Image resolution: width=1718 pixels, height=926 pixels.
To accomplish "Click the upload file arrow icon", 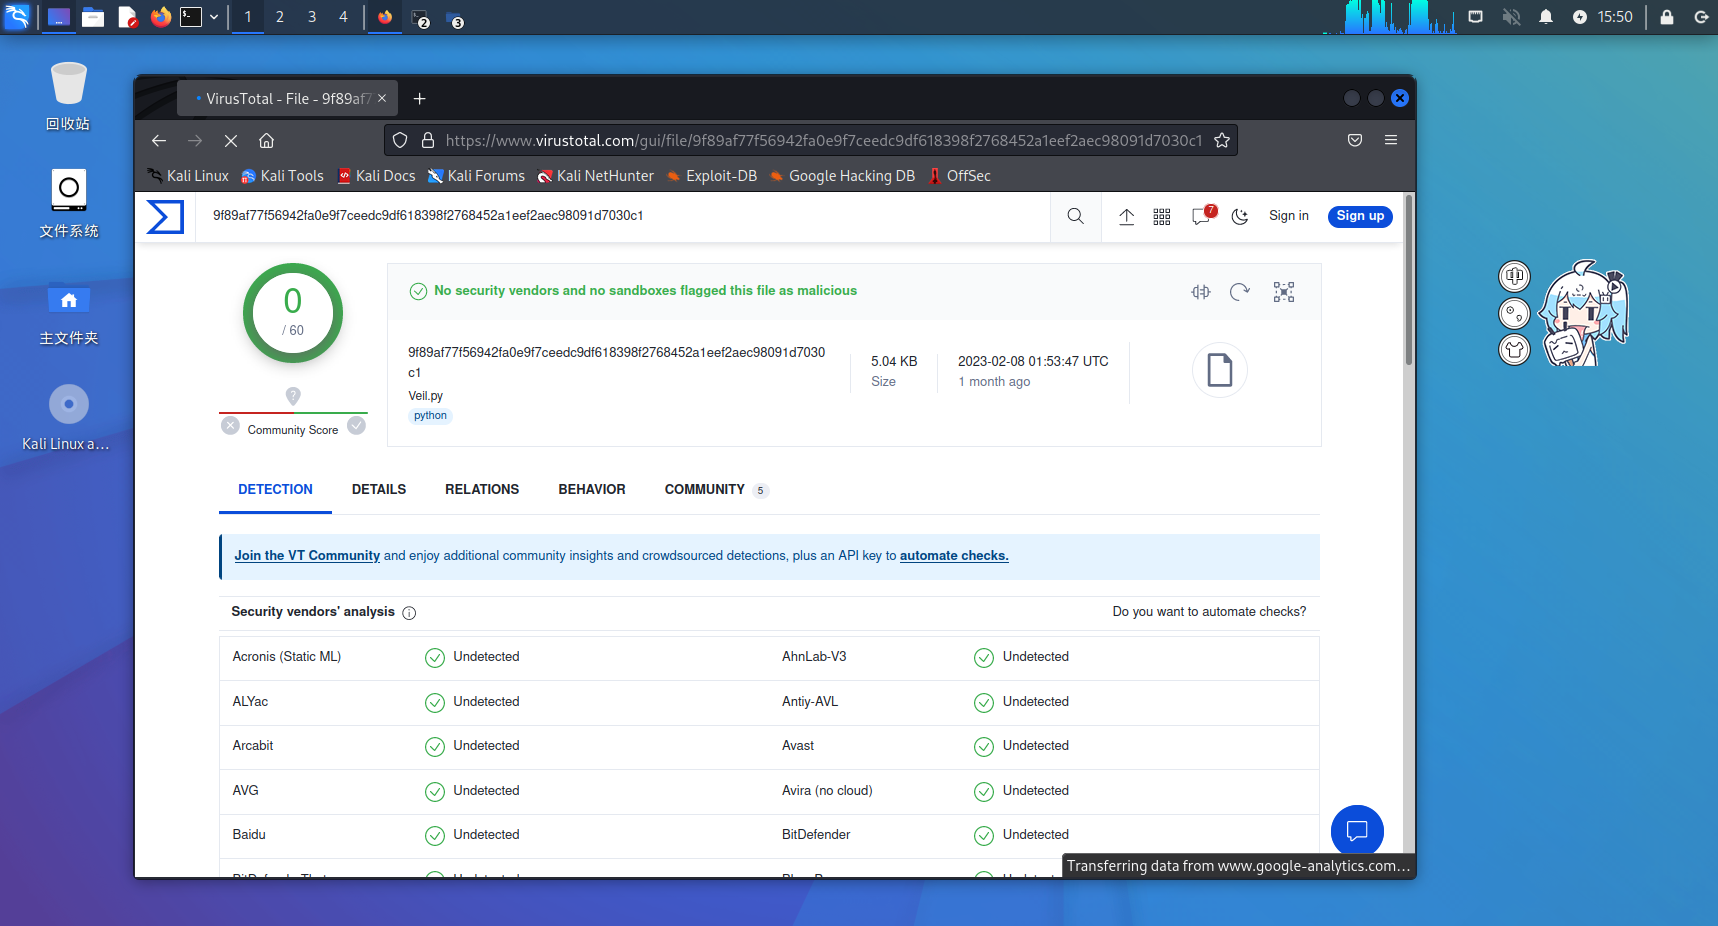I will [1126, 216].
